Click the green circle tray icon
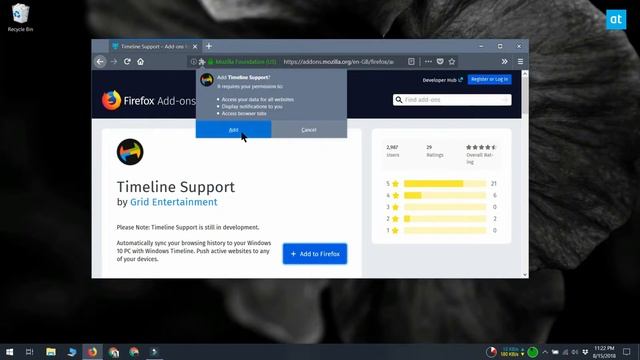Screen dimensions: 640x360 coord(533,352)
